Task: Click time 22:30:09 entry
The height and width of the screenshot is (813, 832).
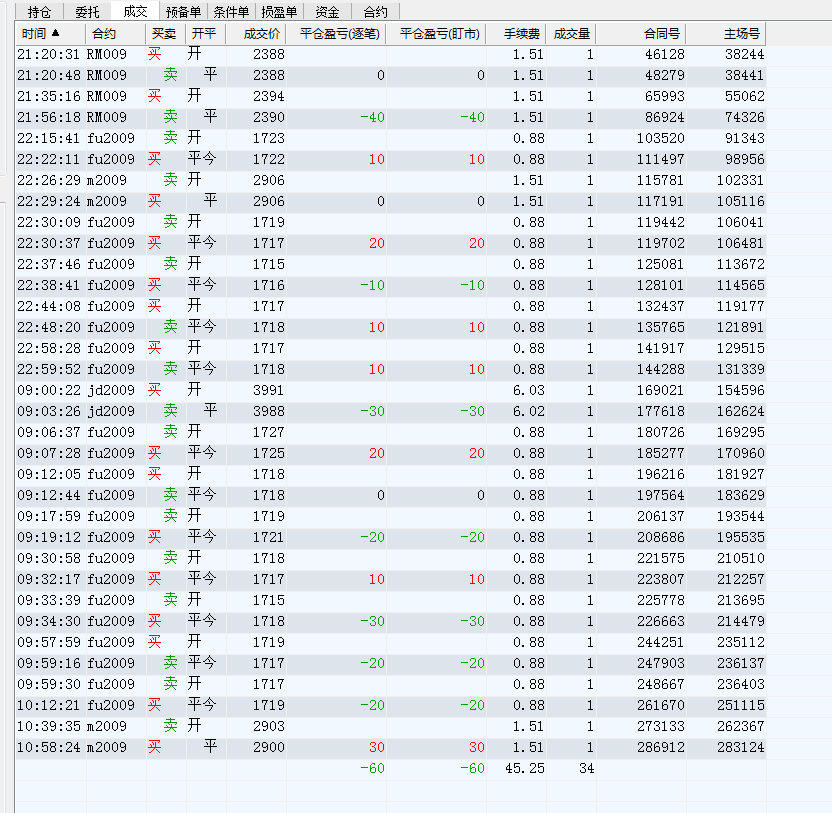Action: point(49,222)
